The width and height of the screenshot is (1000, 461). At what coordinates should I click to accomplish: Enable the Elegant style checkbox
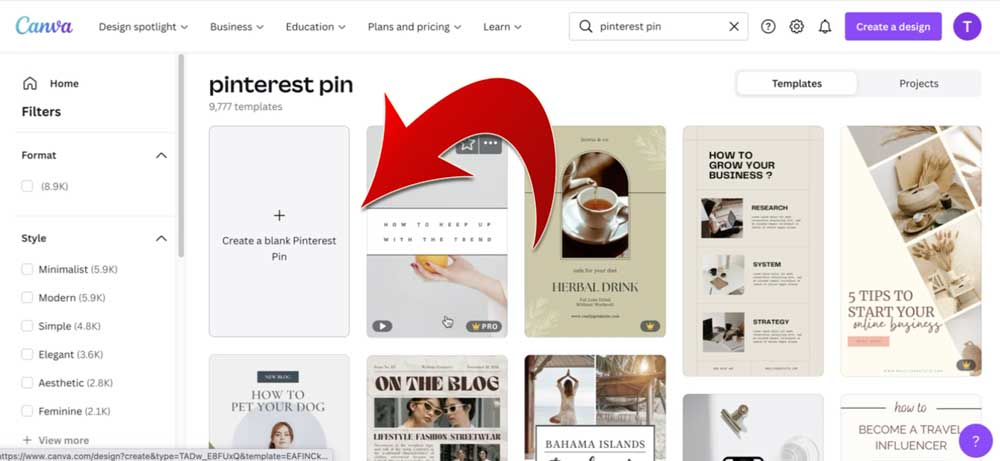27,355
